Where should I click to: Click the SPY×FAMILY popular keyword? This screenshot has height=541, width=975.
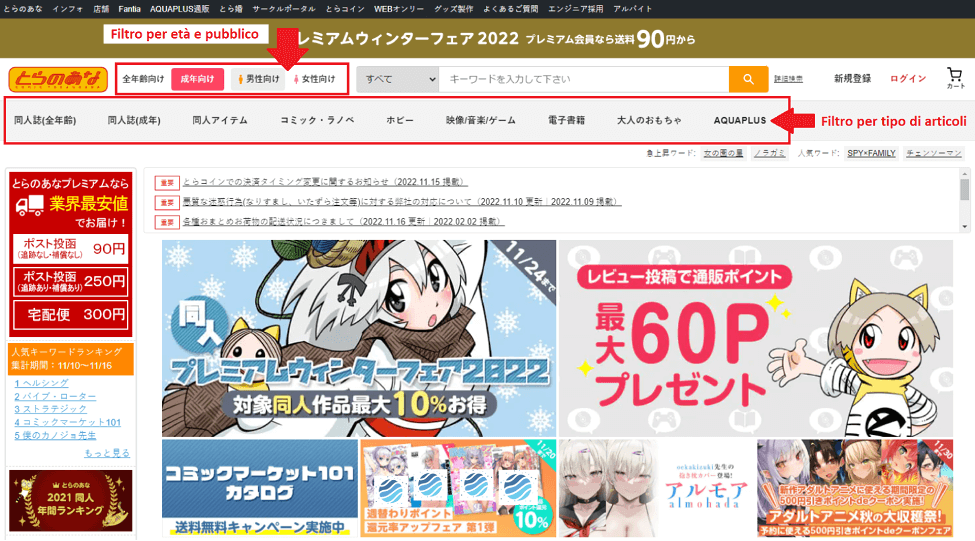871,153
